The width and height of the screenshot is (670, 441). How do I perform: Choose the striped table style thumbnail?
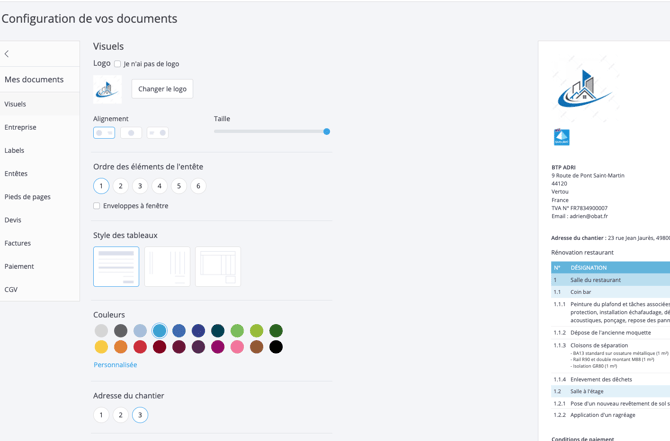[x=116, y=266]
